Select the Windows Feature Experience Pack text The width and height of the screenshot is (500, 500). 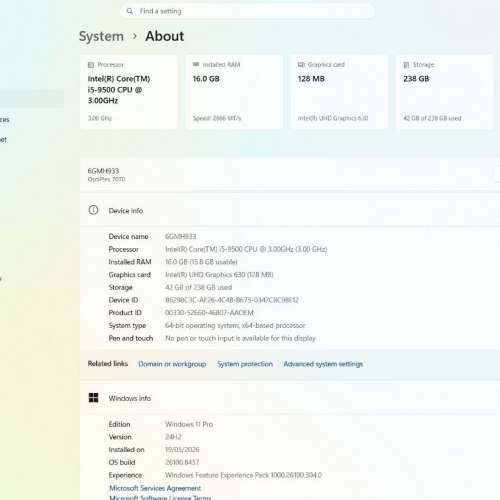[x=243, y=475]
